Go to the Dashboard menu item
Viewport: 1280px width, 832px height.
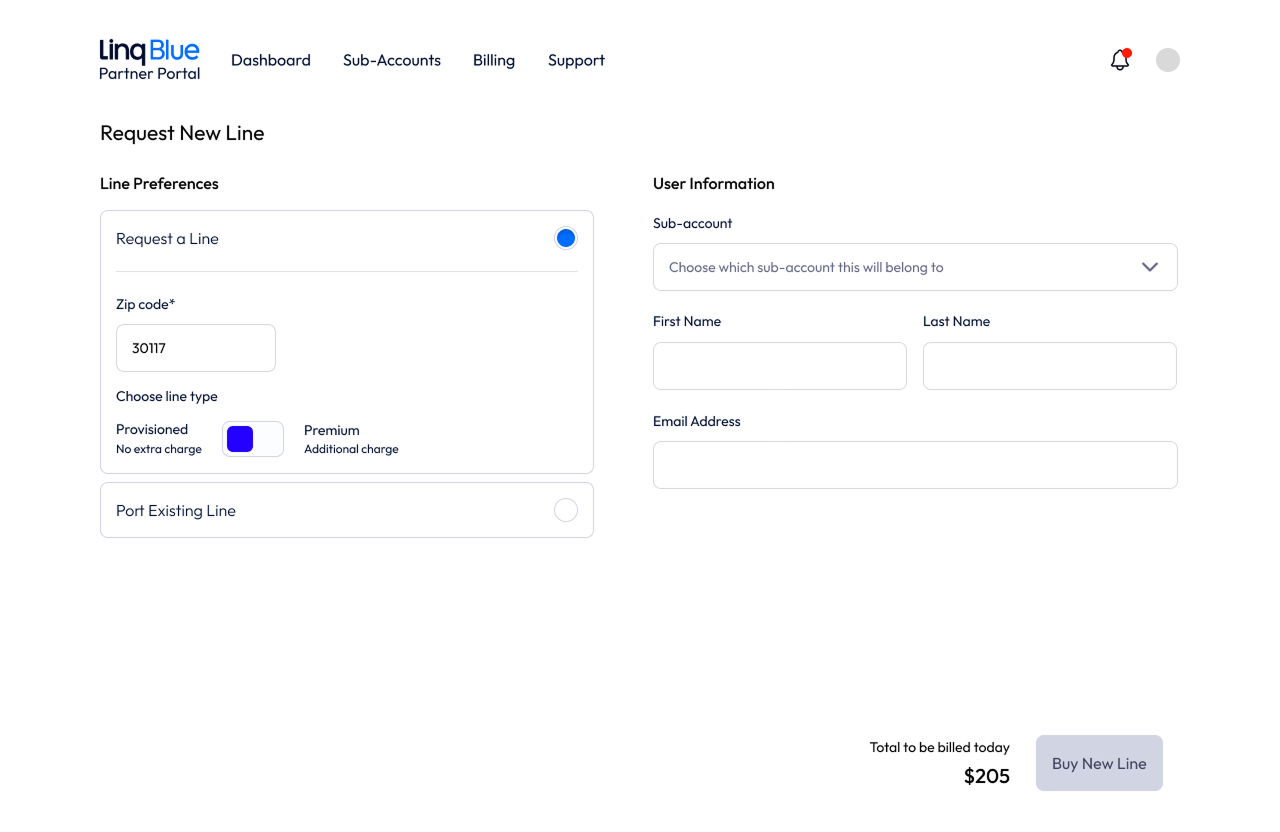271,60
